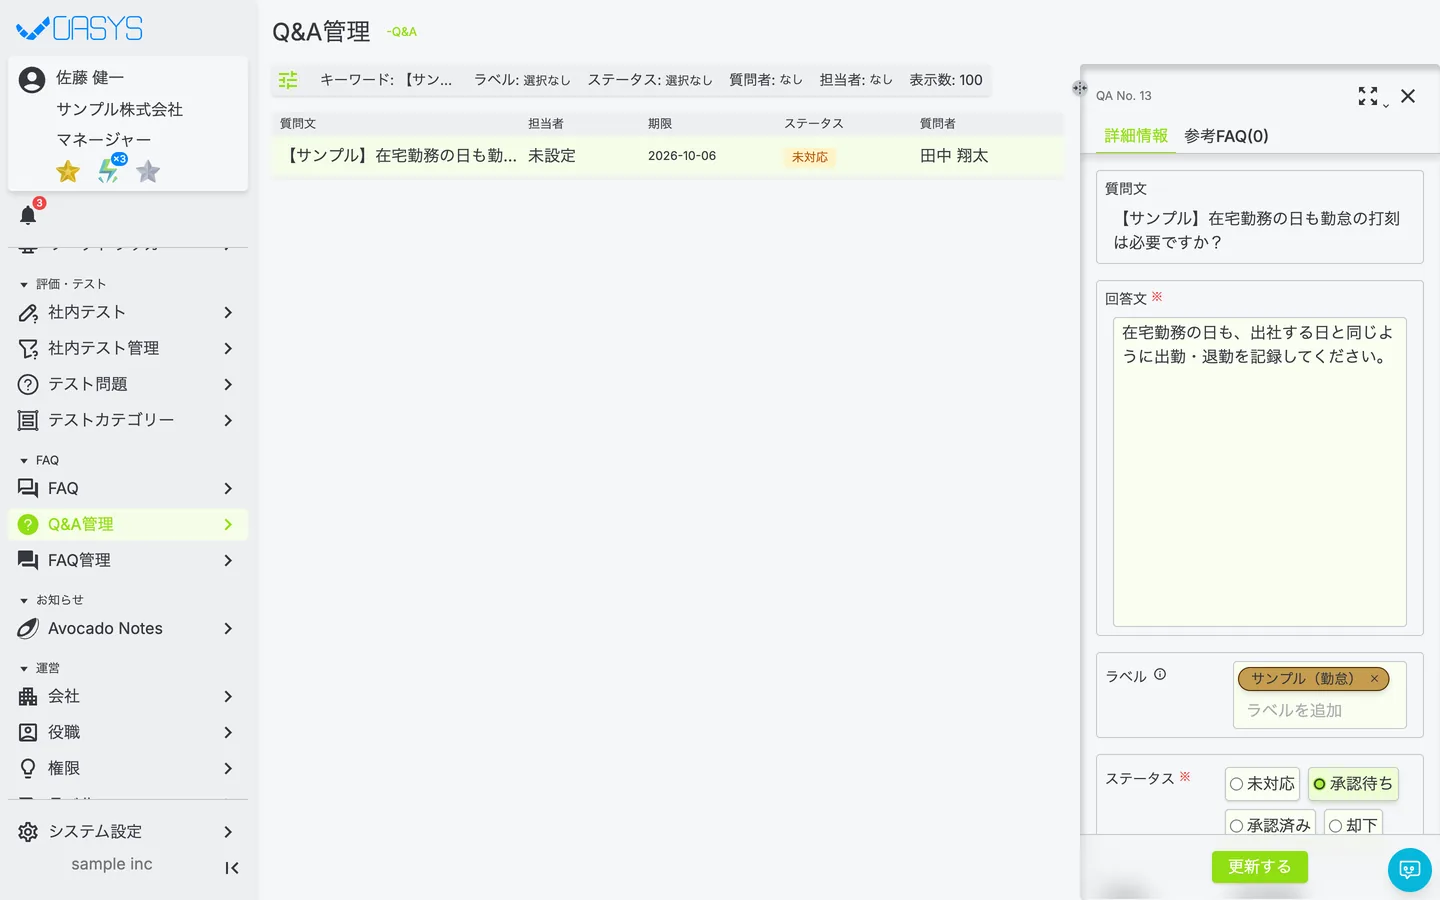Collapse the sidebar with the arrow icon
1440x900 pixels.
pos(231,868)
